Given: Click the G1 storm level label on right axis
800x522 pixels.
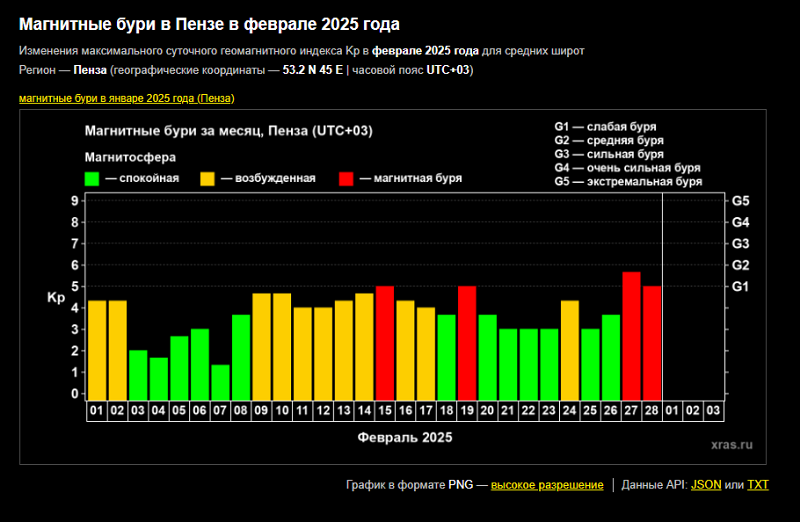Looking at the screenshot, I should [x=740, y=287].
